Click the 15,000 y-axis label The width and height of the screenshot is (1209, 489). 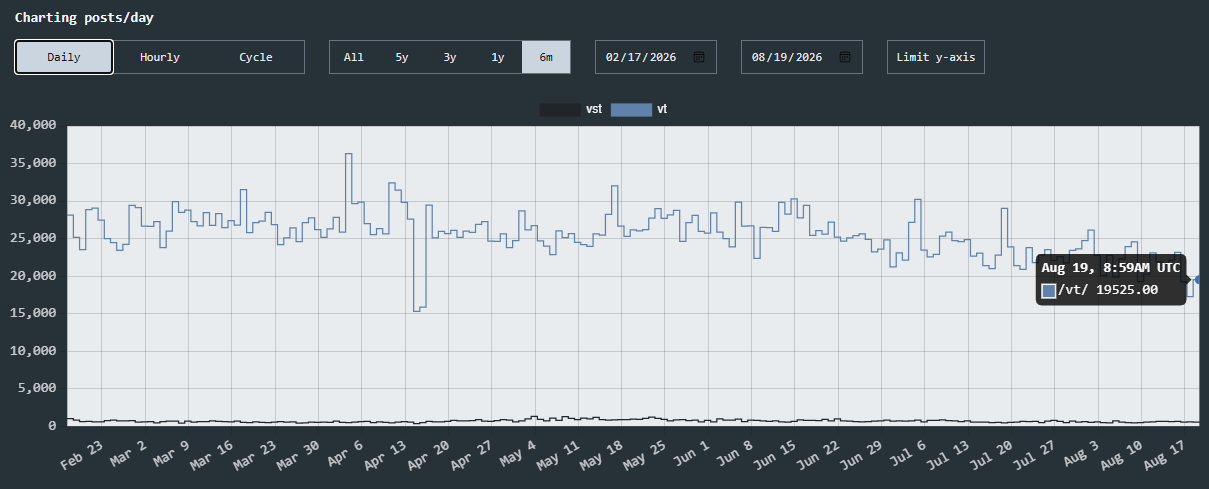(32, 313)
